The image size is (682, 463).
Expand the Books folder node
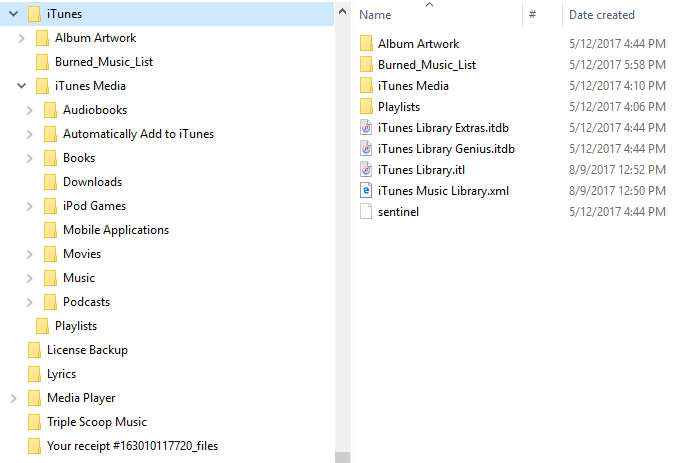30,158
